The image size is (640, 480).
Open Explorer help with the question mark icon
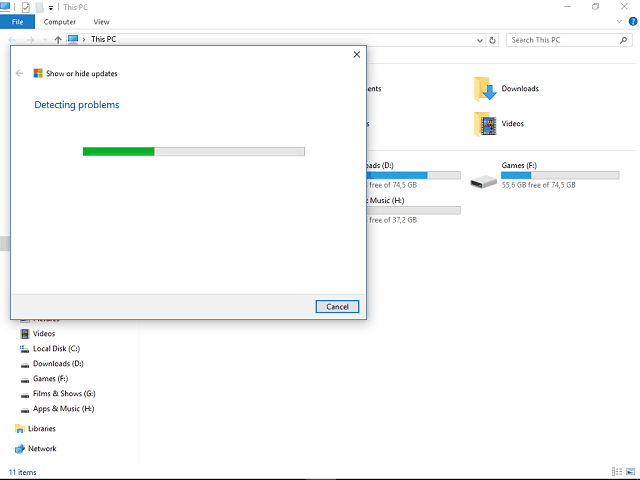(x=633, y=21)
